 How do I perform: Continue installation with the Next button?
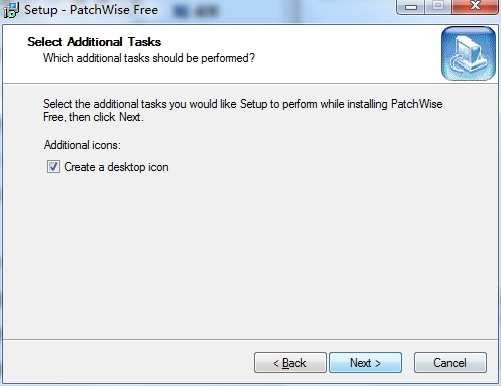click(x=365, y=362)
